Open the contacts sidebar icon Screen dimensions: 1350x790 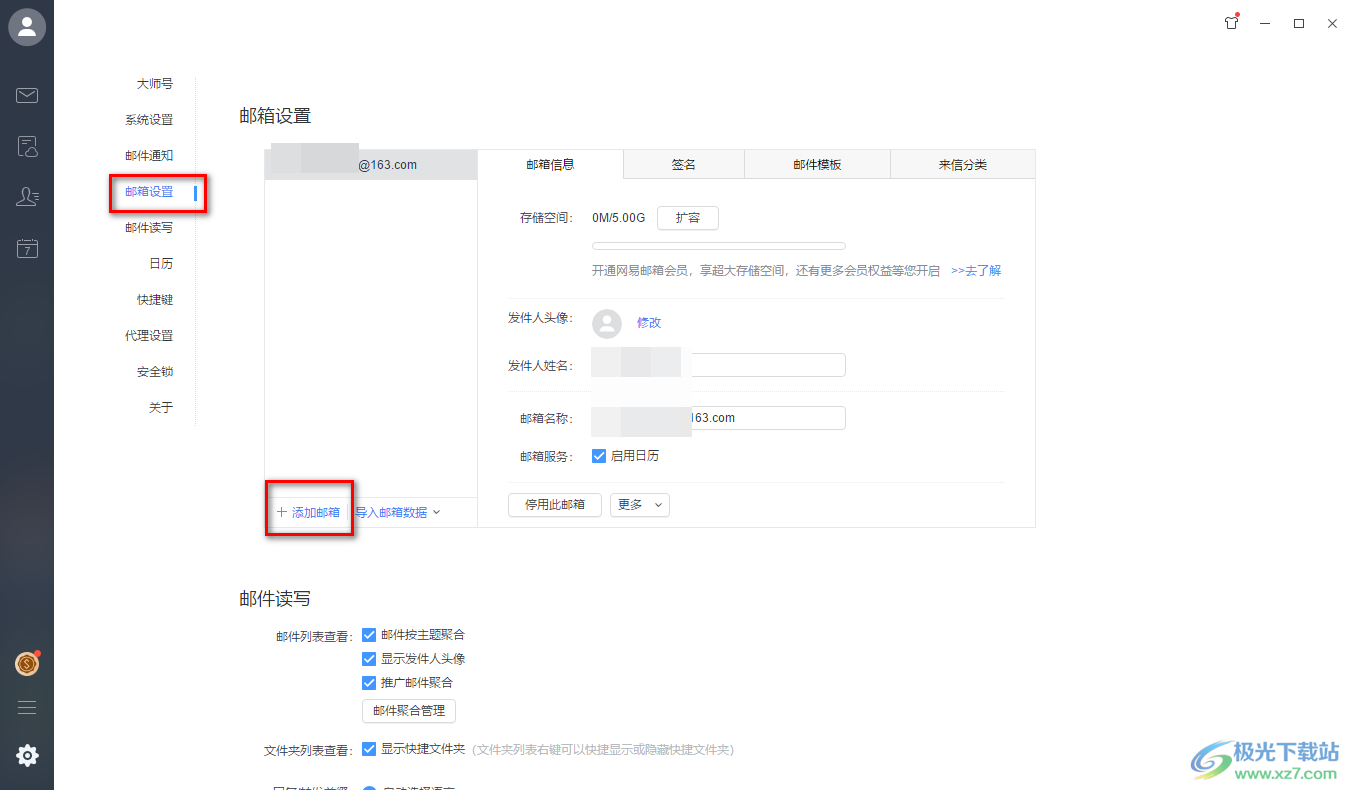27,197
